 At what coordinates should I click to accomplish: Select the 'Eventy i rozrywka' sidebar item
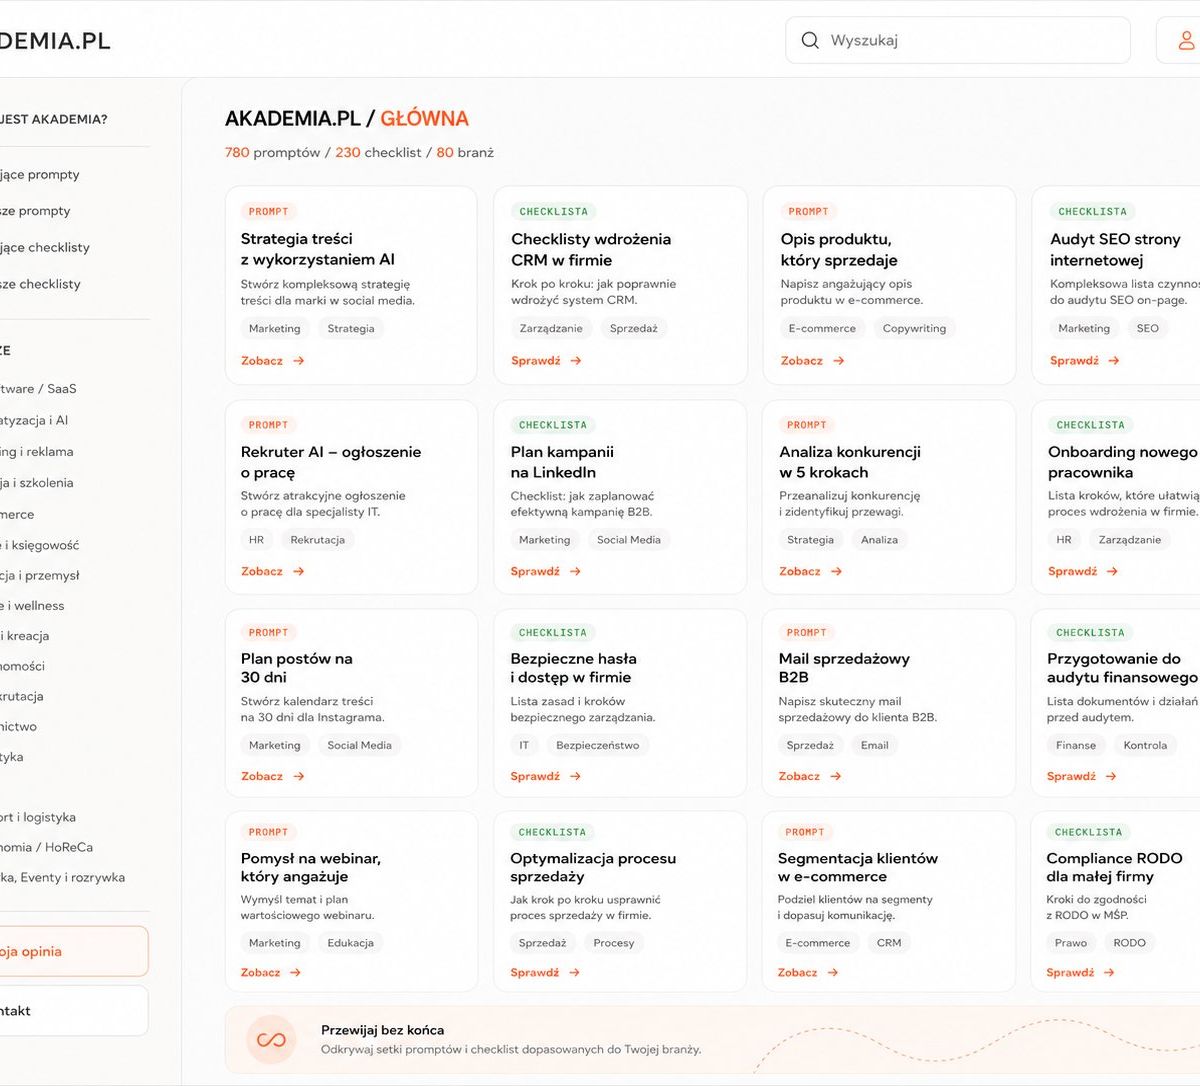tap(62, 878)
